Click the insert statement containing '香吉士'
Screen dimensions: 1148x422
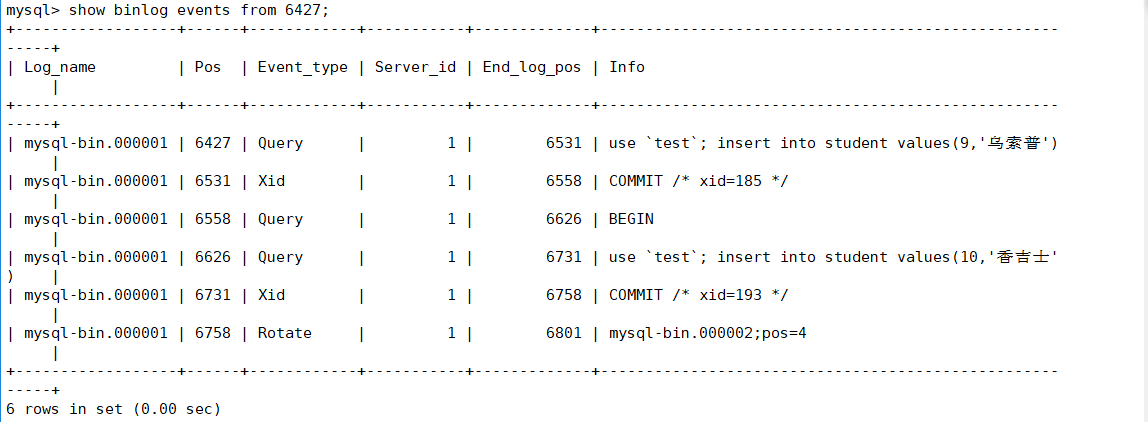[x=833, y=257]
